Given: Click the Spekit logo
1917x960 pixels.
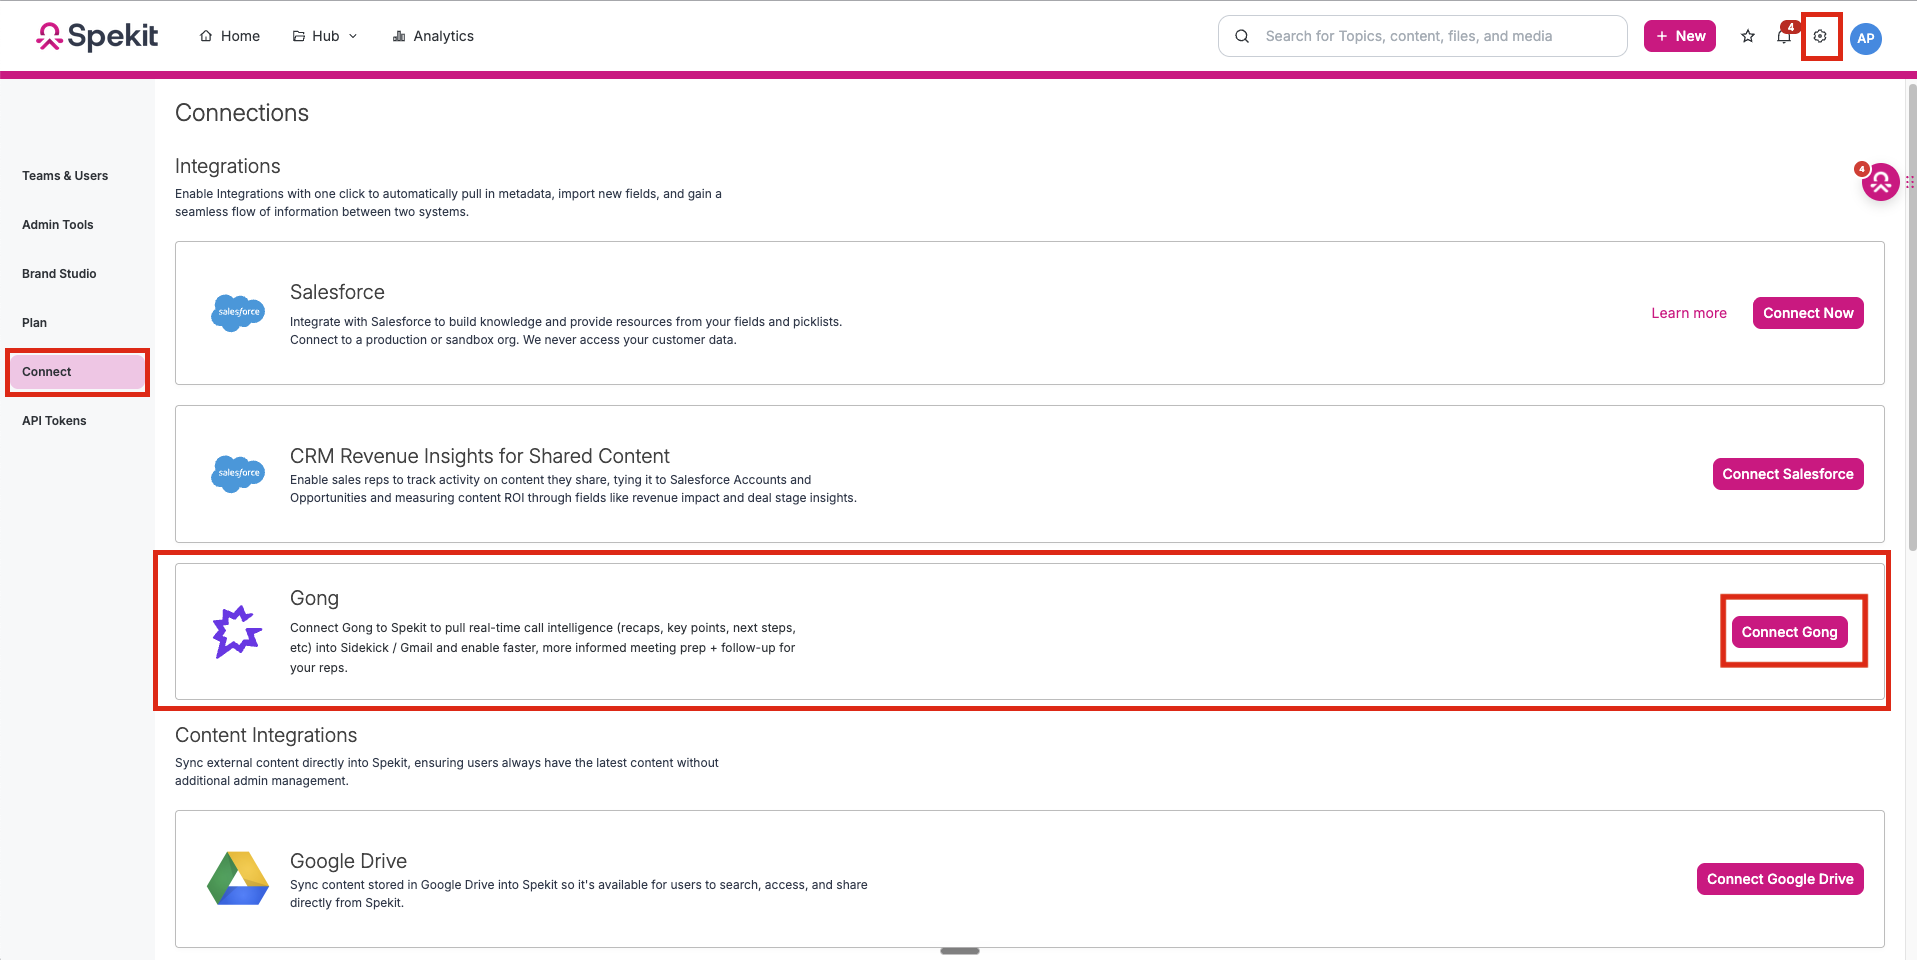Looking at the screenshot, I should [x=97, y=36].
